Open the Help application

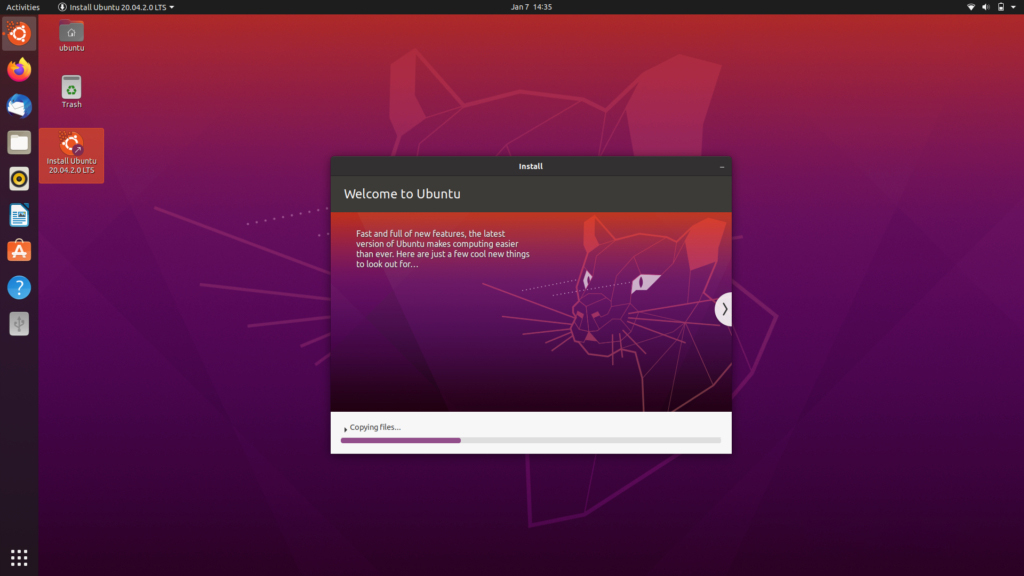click(18, 287)
